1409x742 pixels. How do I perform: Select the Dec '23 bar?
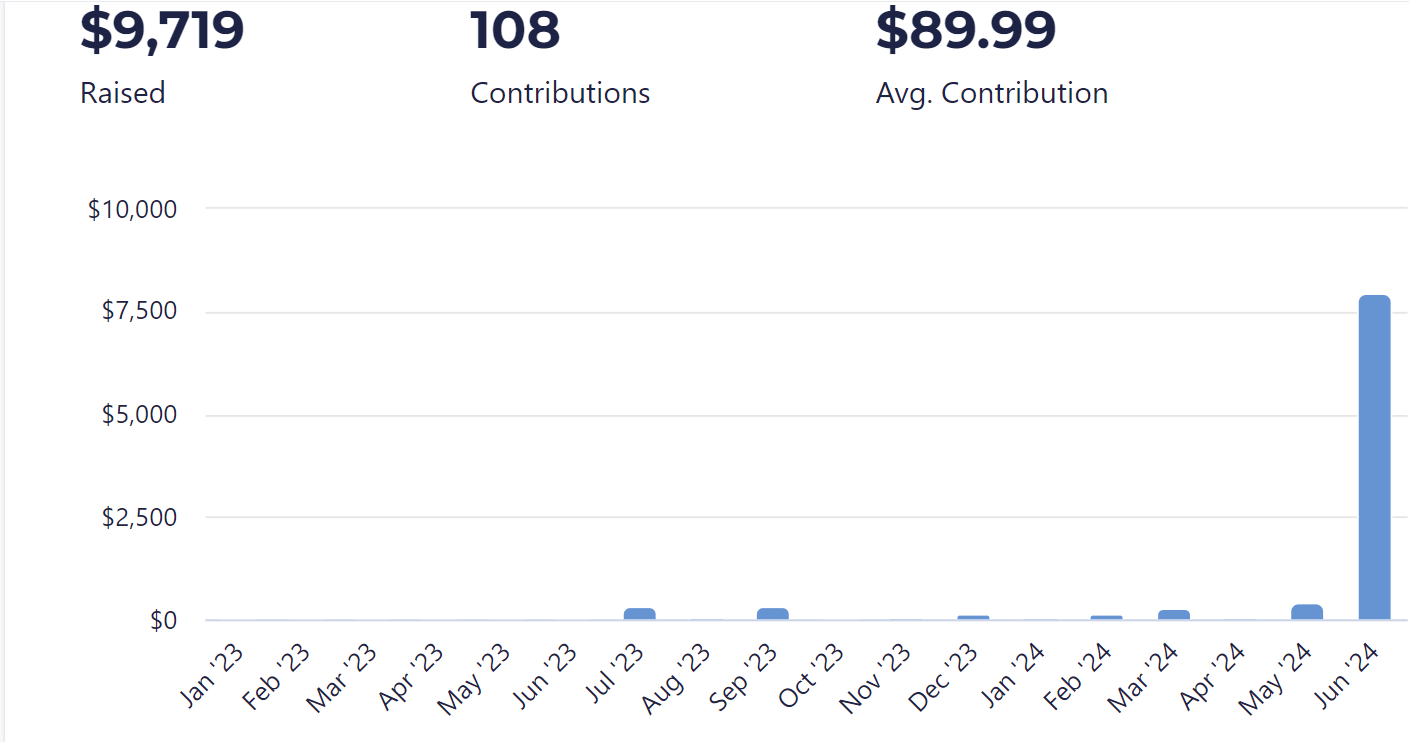point(973,617)
